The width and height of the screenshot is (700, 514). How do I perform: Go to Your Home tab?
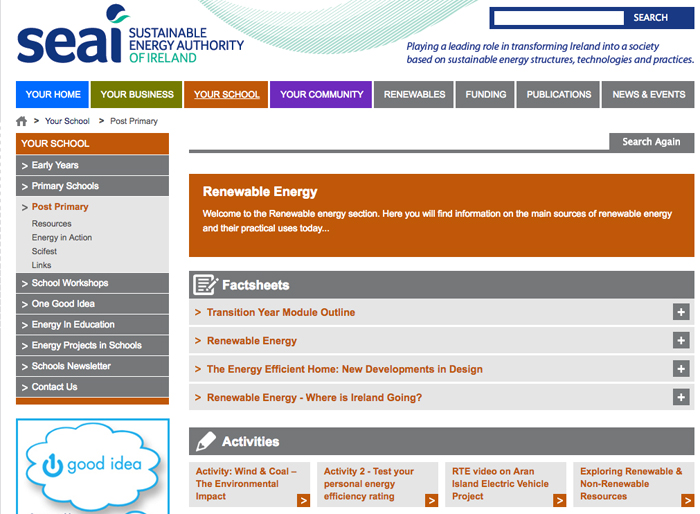52,95
